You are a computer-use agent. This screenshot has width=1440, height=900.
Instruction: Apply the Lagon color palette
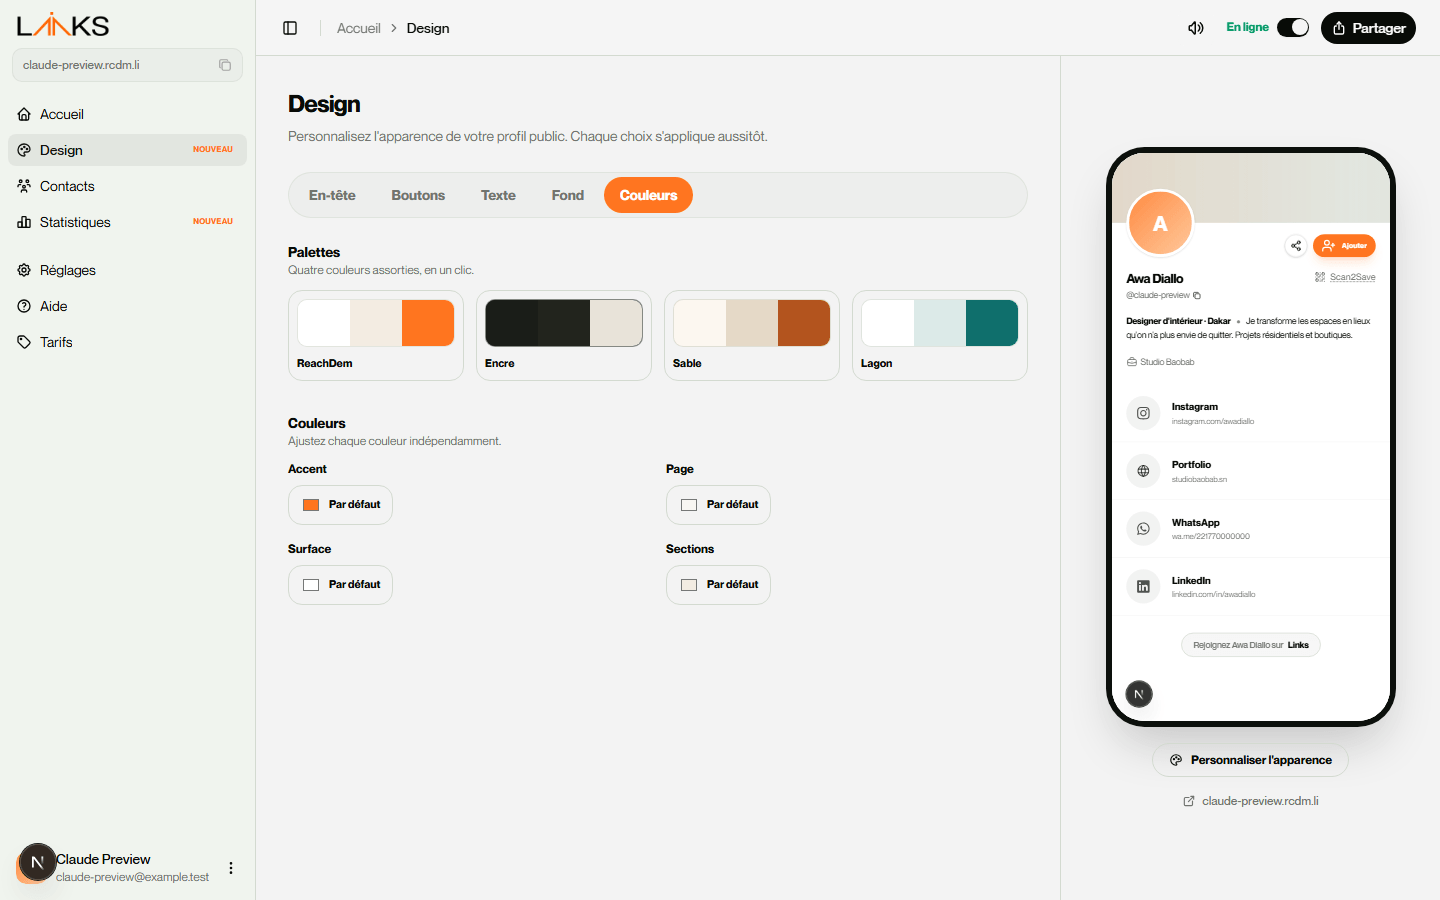[x=940, y=335]
